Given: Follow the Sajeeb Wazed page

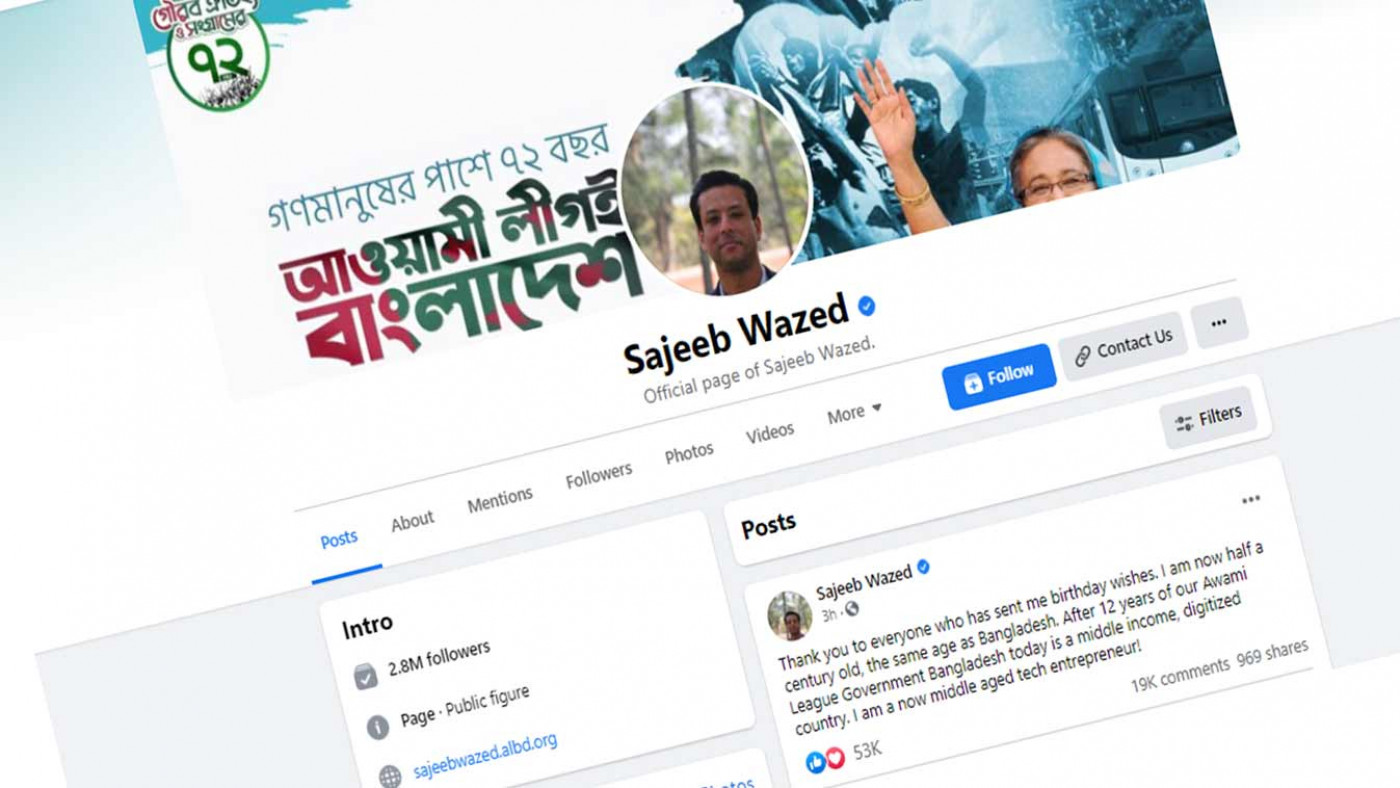Looking at the screenshot, I should (x=998, y=377).
